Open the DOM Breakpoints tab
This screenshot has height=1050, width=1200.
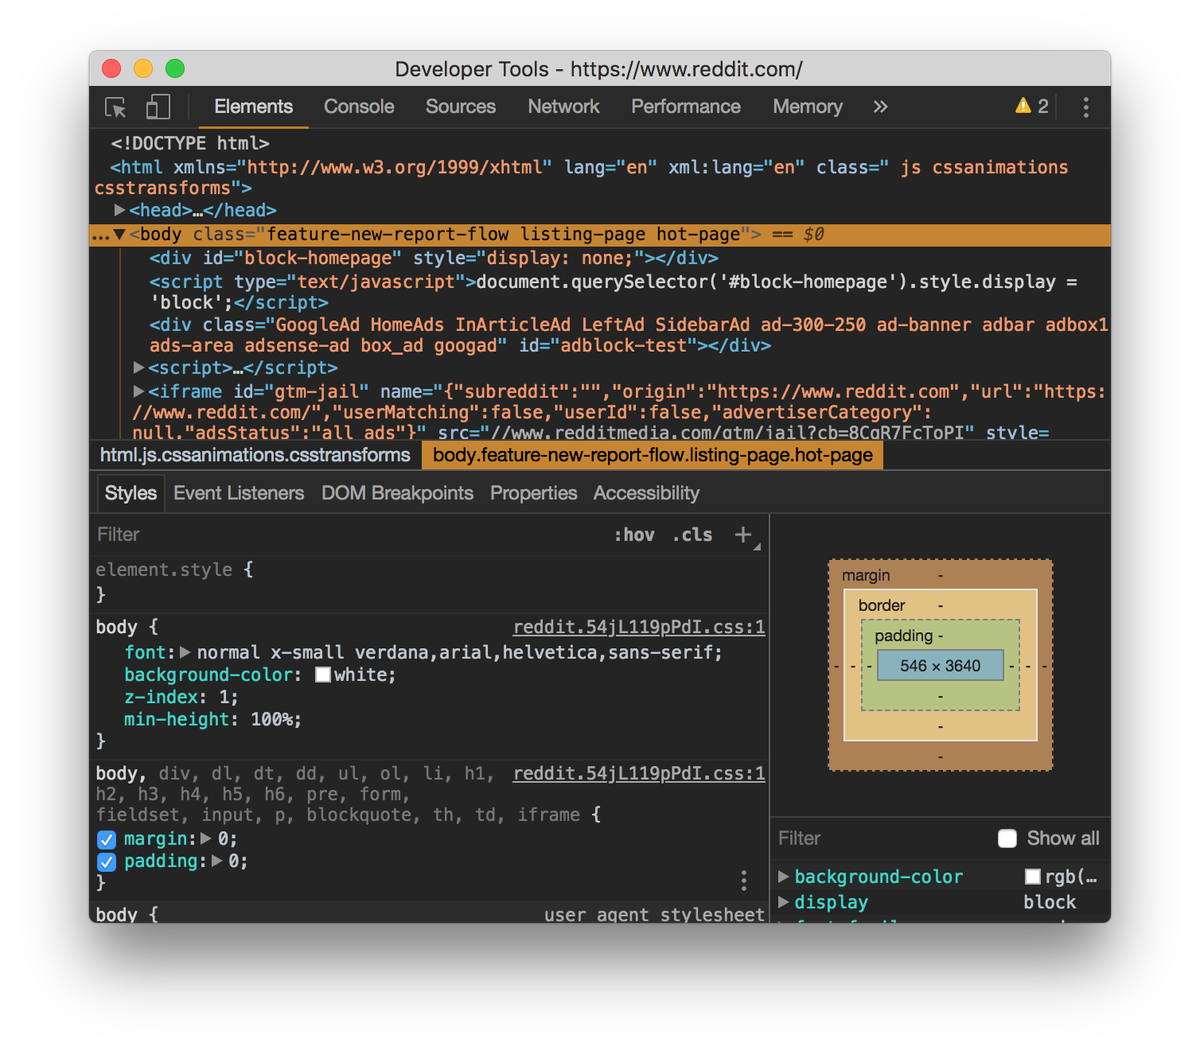point(397,493)
